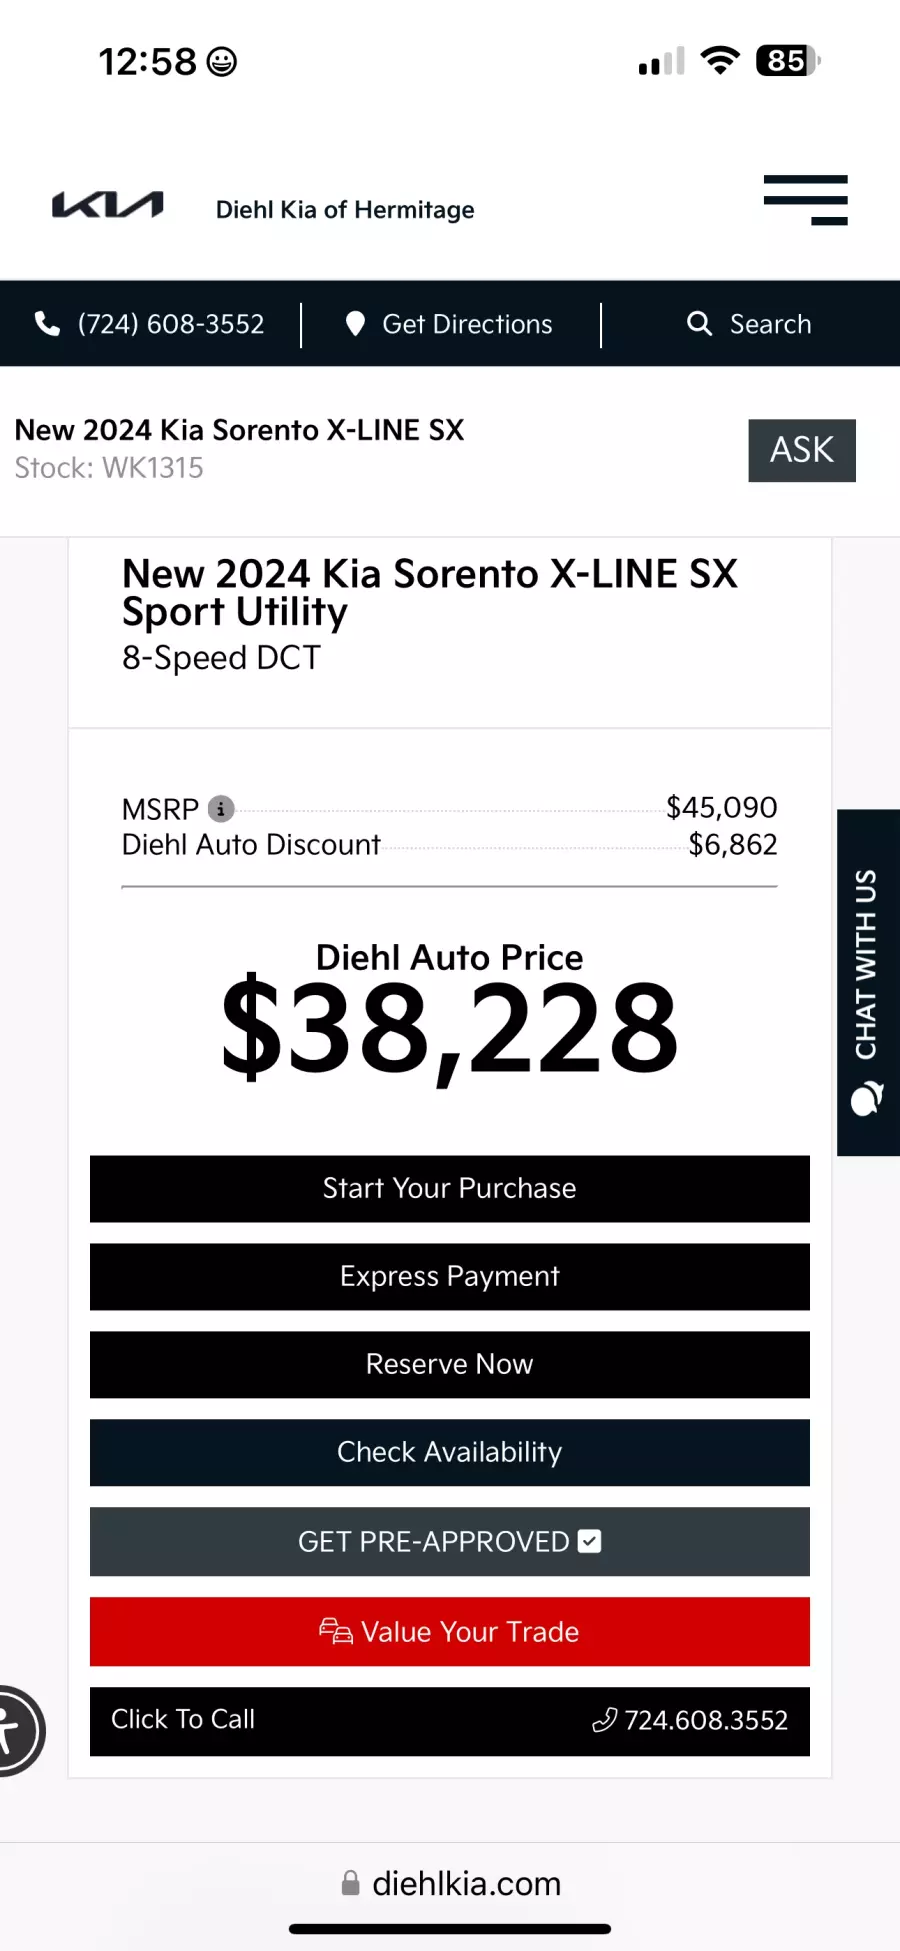
Task: Tap the phone handset icon
Action: coord(47,323)
